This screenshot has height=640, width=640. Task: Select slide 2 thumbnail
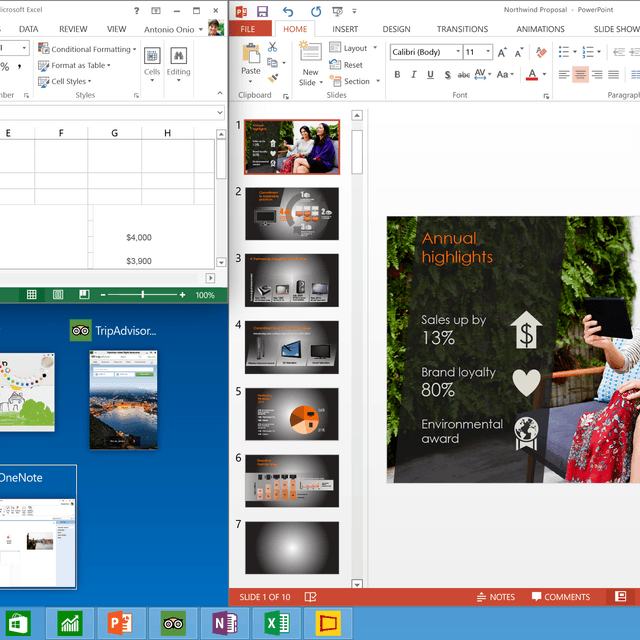pos(292,213)
